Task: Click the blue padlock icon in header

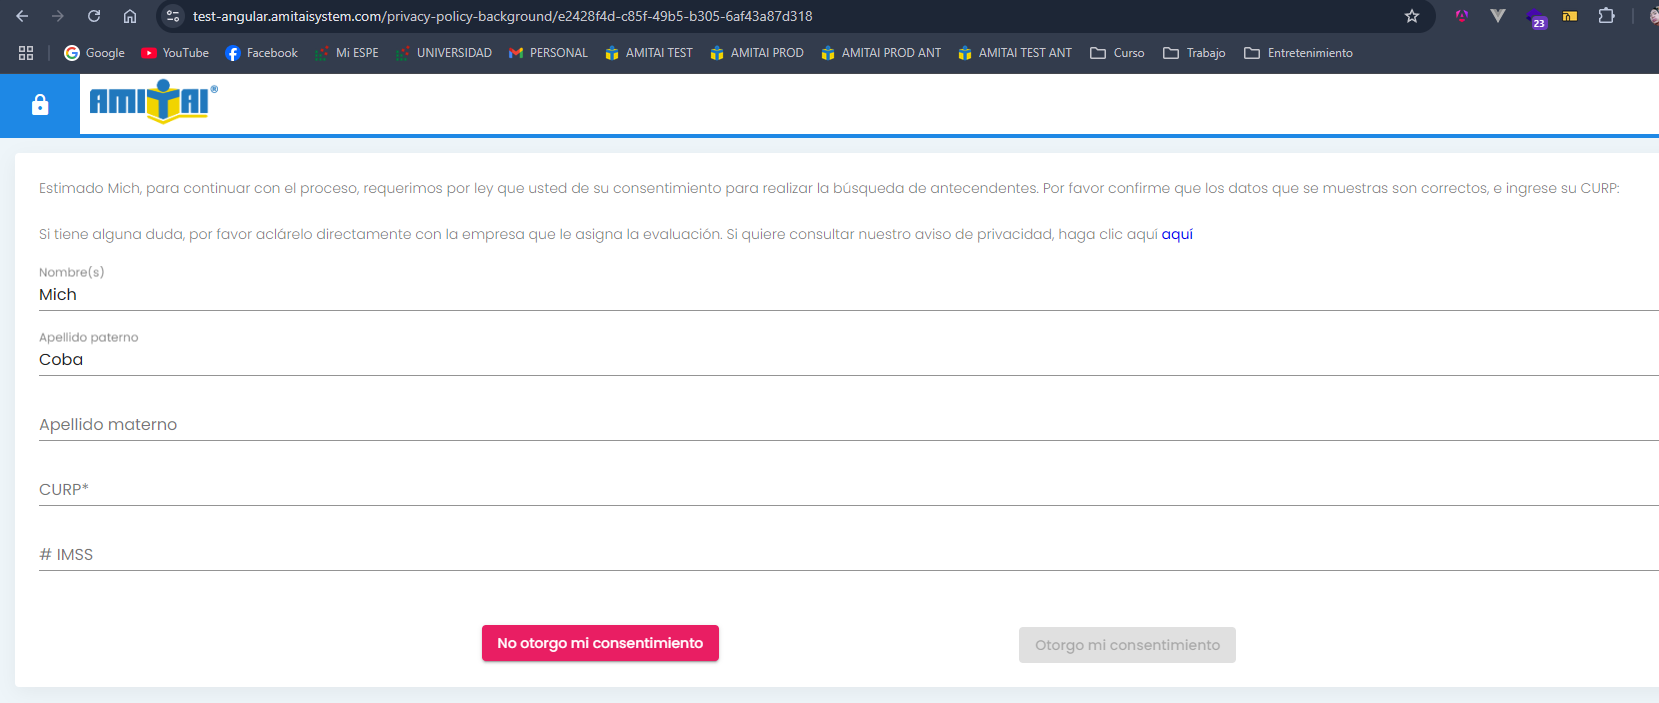Action: [40, 105]
